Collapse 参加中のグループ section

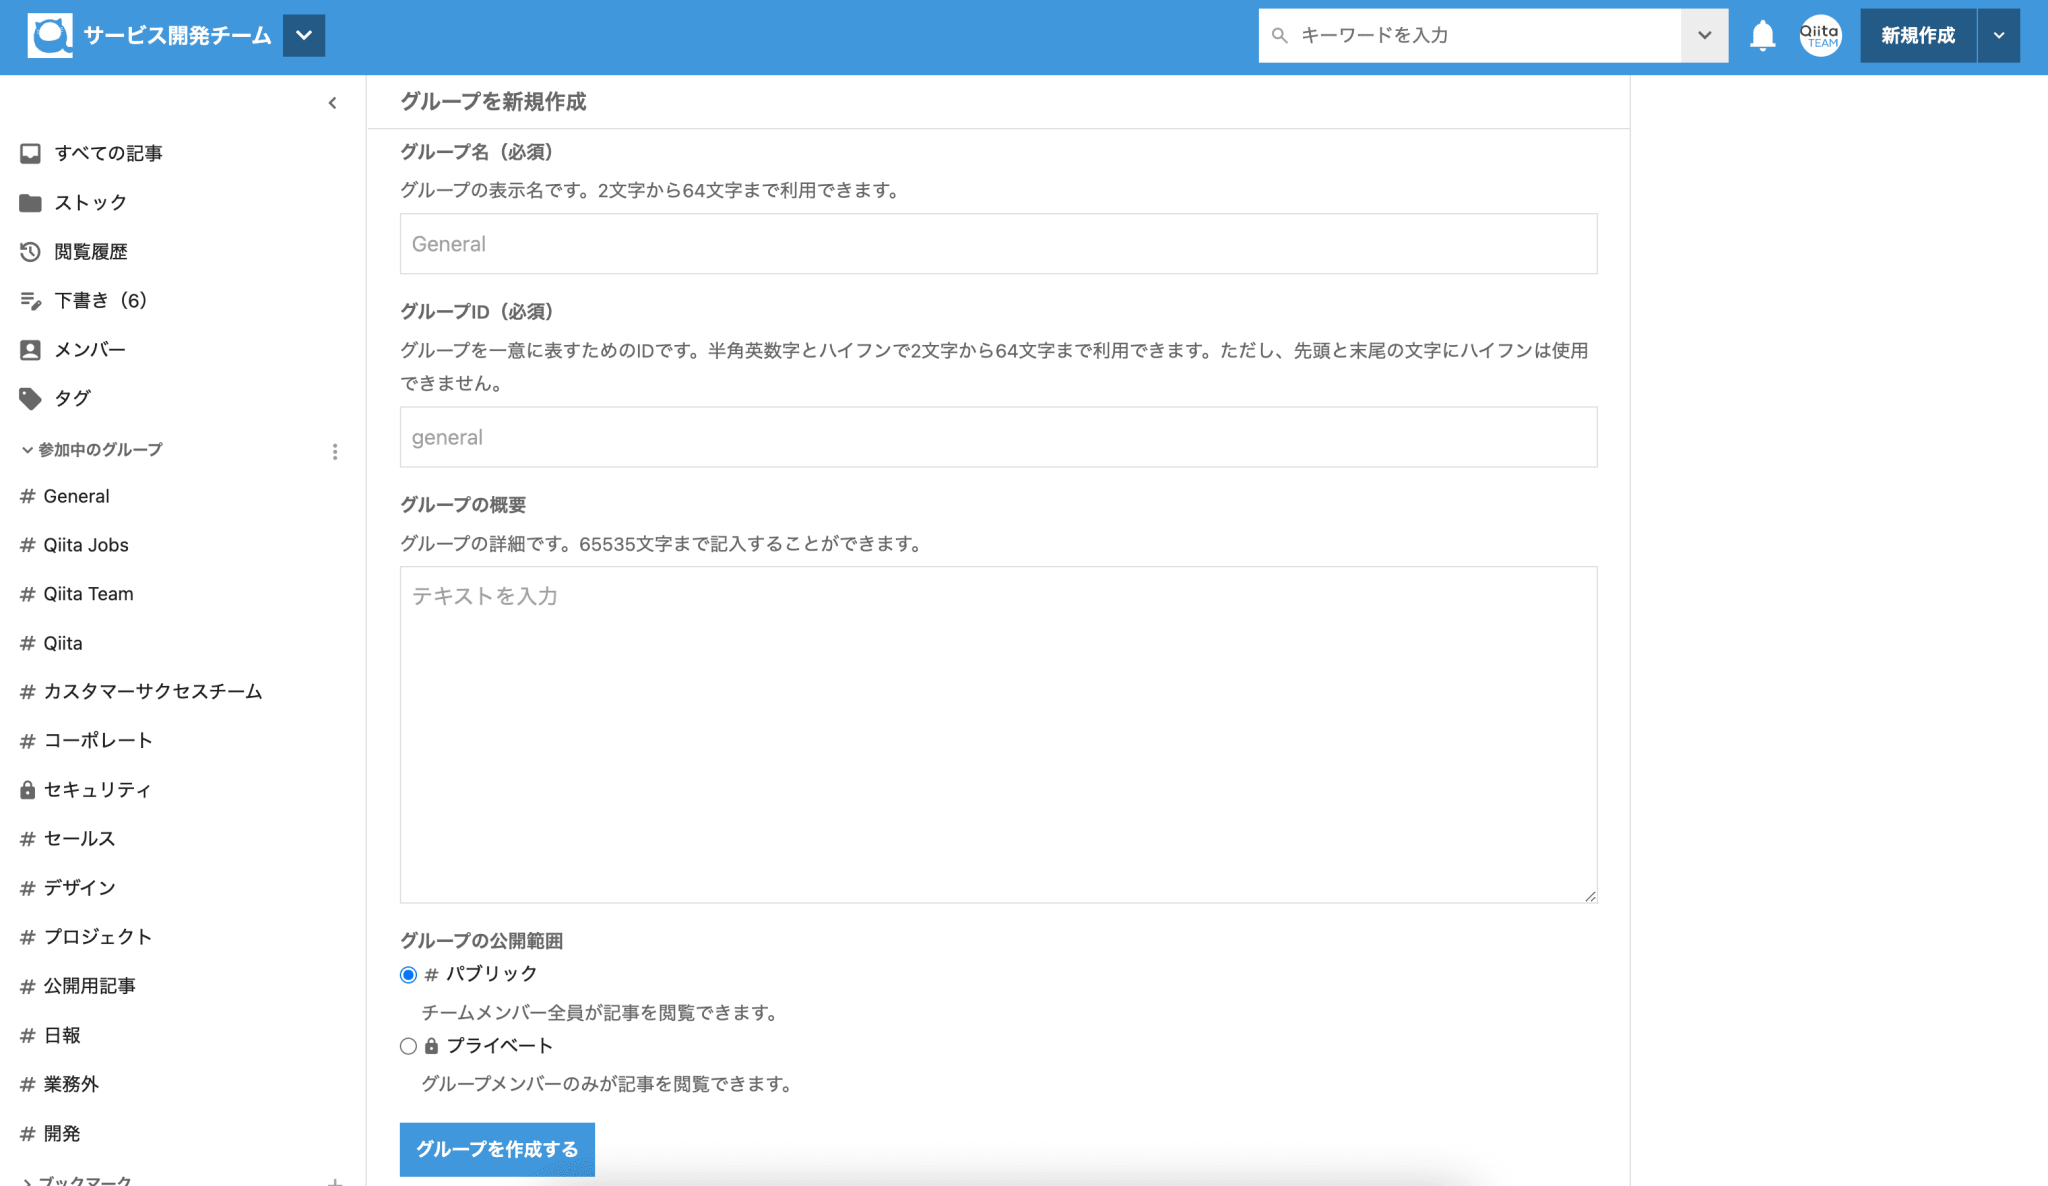tap(27, 450)
